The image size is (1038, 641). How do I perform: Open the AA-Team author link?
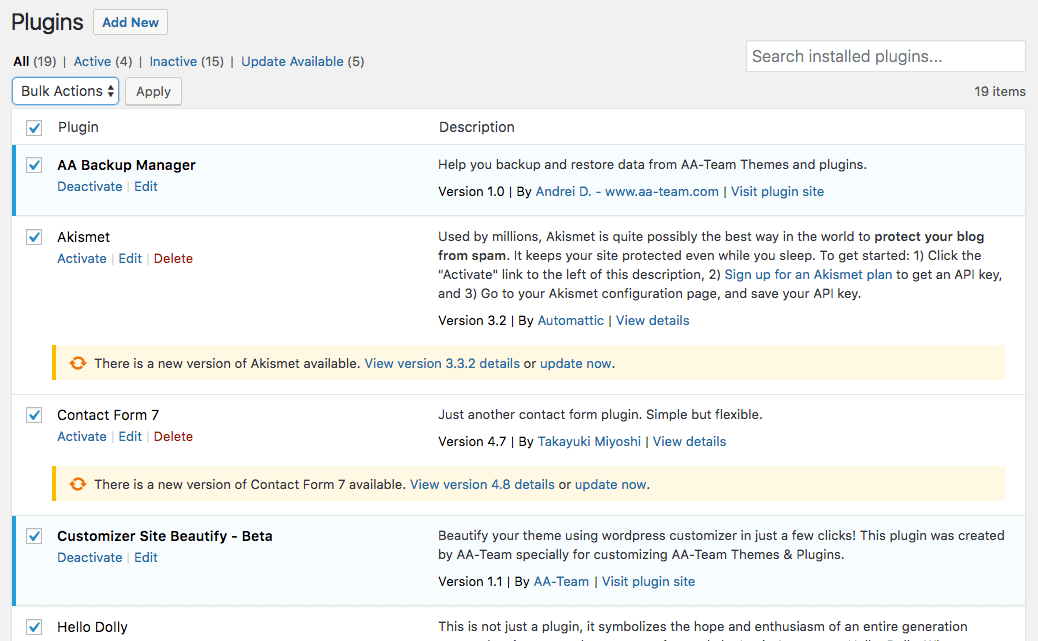click(x=561, y=581)
